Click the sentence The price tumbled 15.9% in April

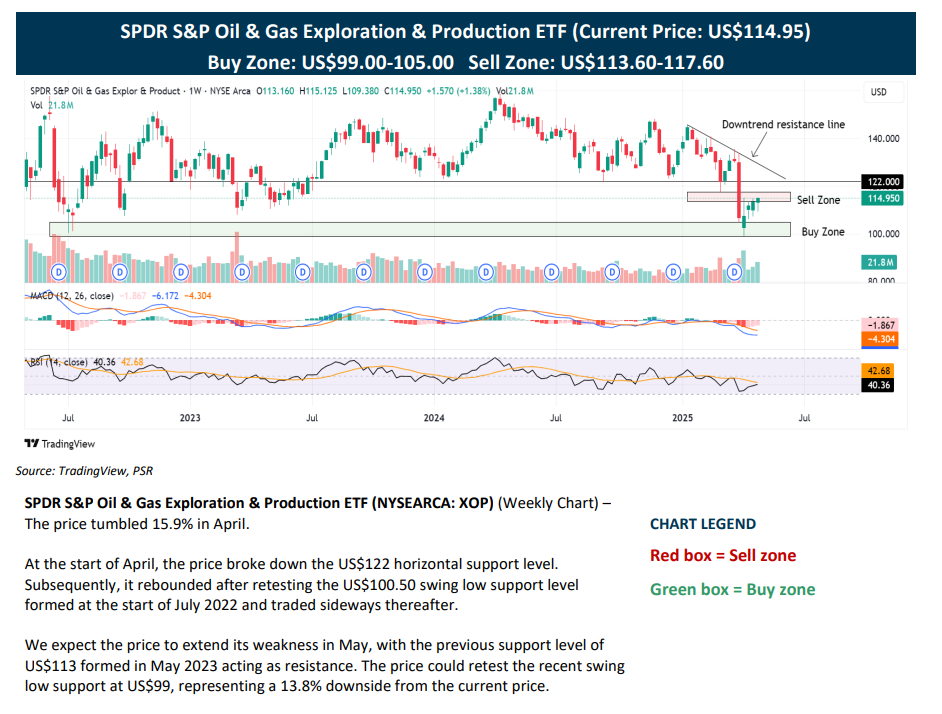pos(137,524)
